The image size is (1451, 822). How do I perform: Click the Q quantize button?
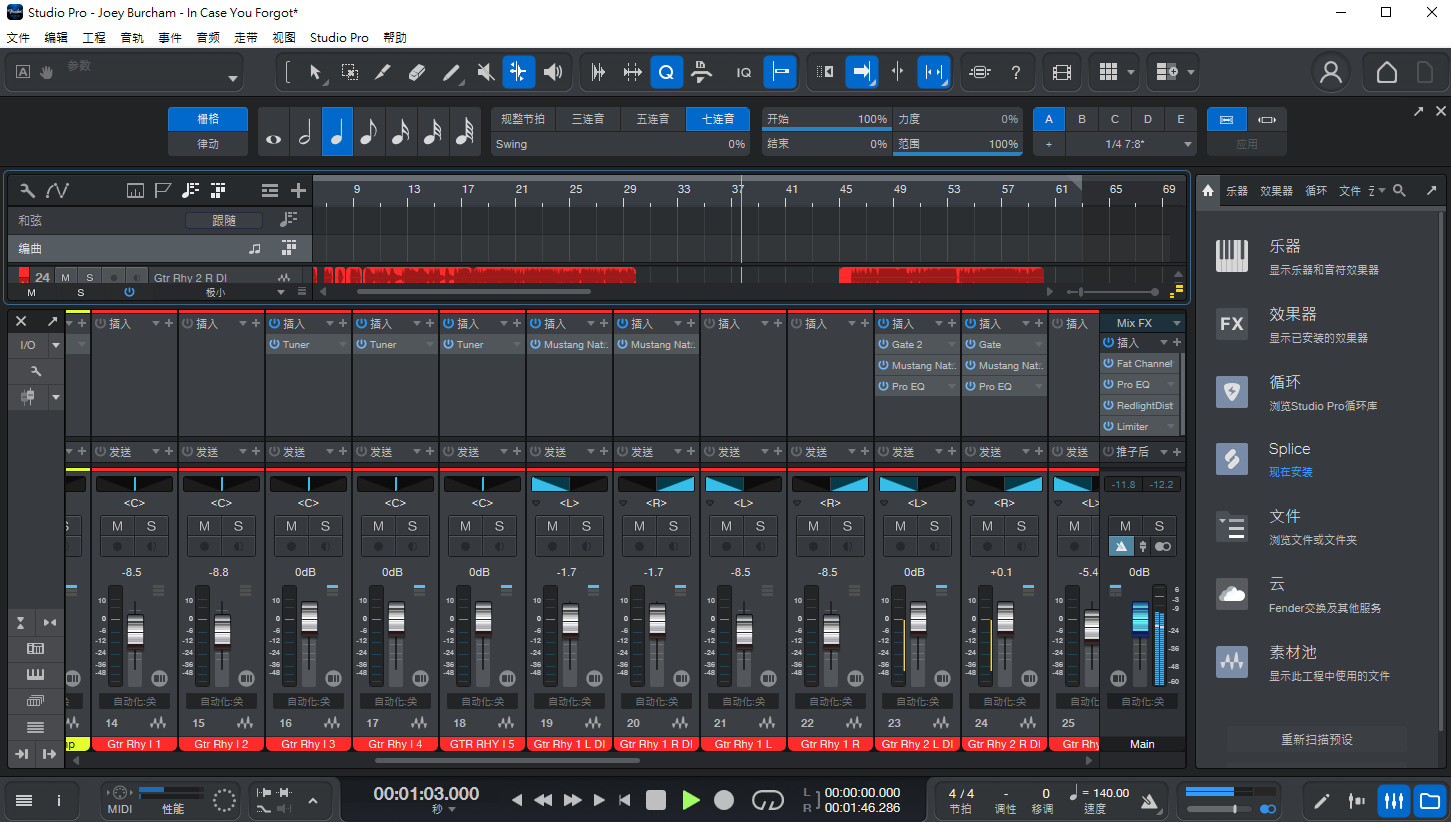[667, 72]
